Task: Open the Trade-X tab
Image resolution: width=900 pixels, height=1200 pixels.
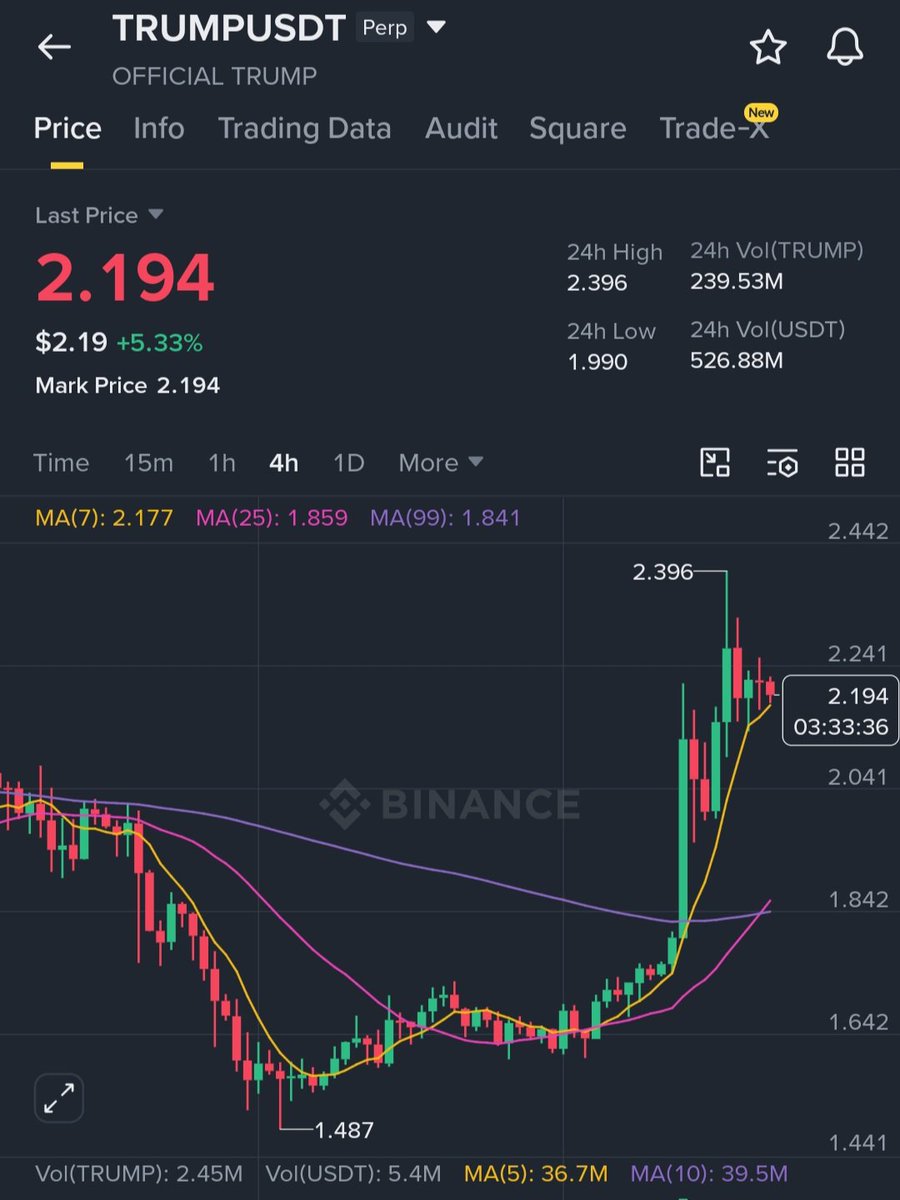Action: pos(714,128)
